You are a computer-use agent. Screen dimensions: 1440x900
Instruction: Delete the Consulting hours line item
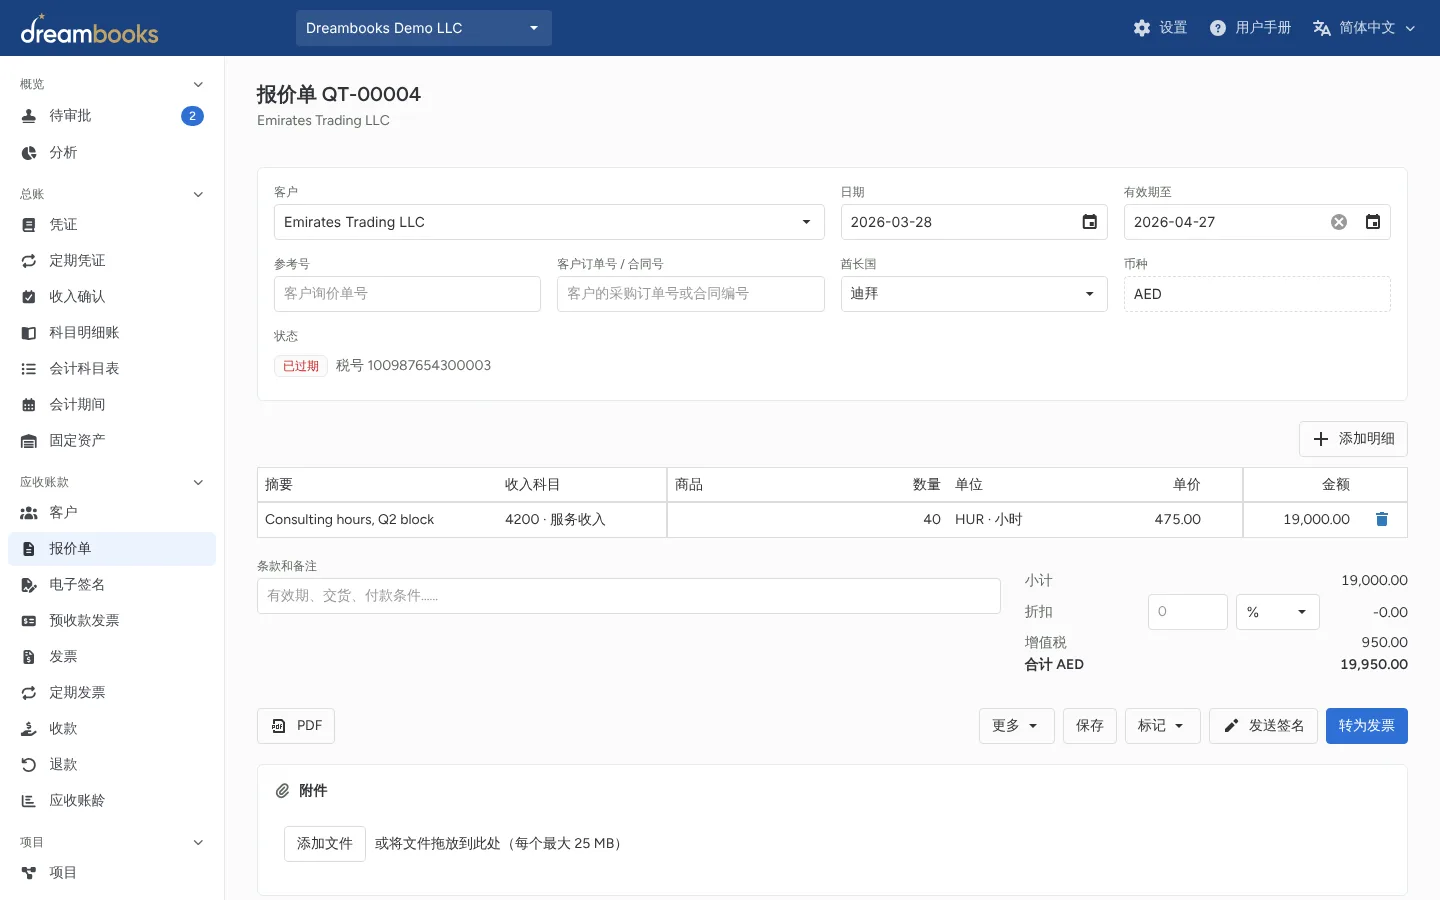(x=1382, y=519)
